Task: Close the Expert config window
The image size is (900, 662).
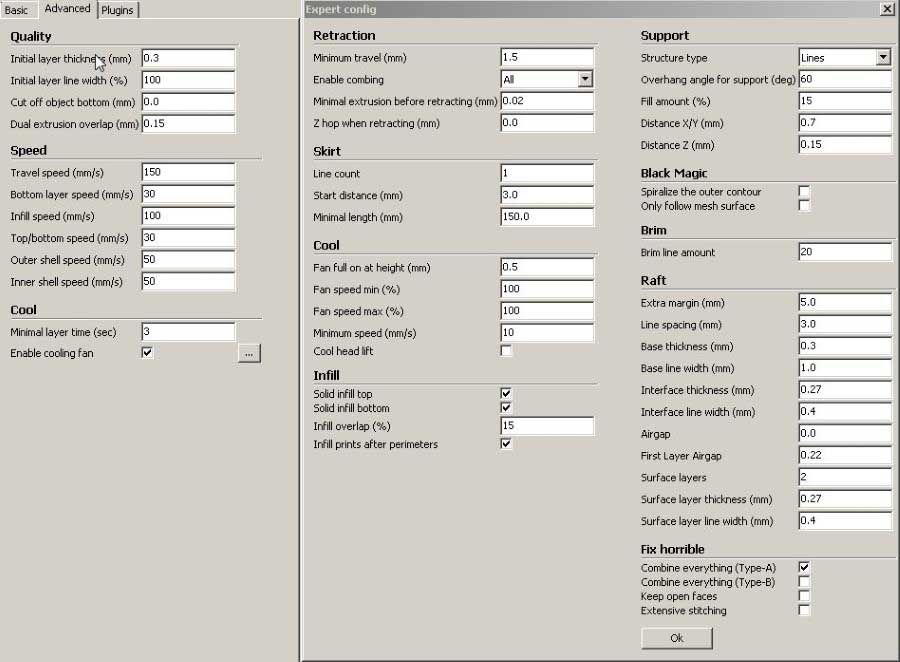Action: [887, 9]
